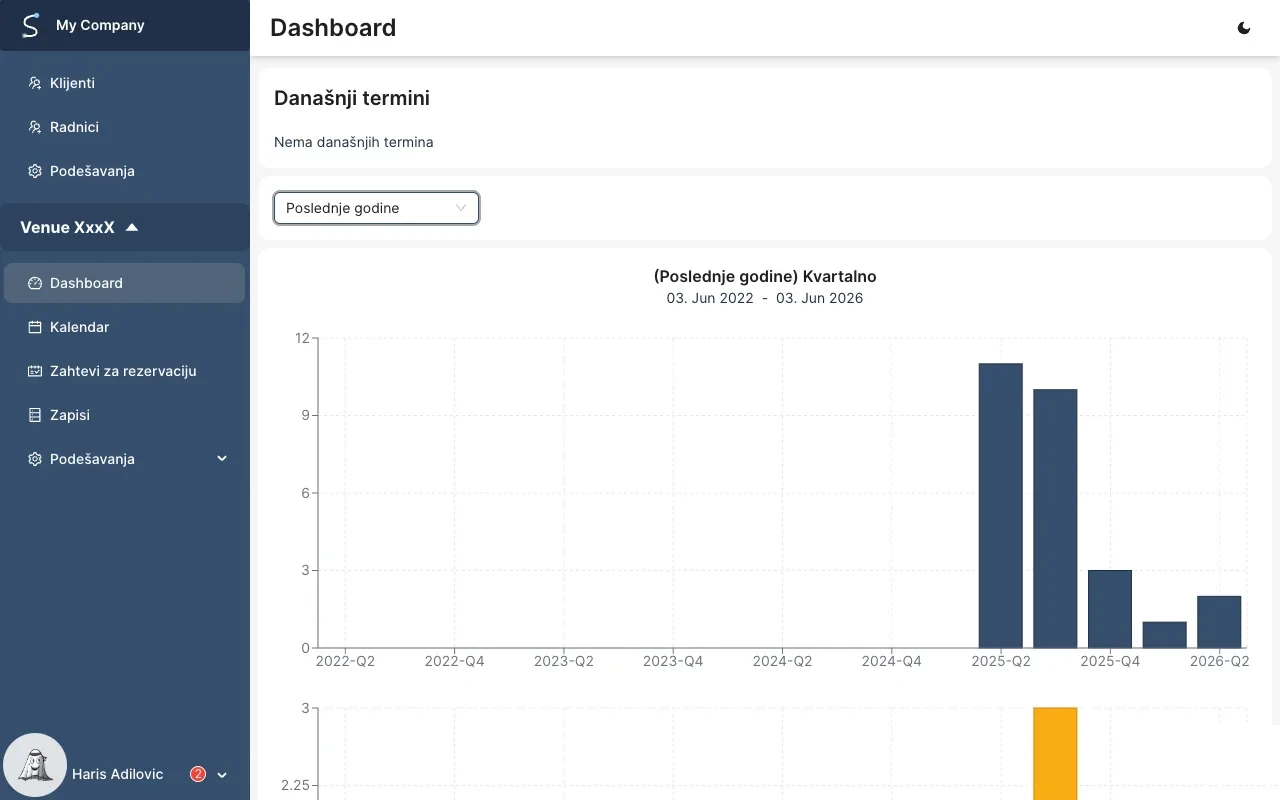Click the Klijenti users icon
This screenshot has width=1280, height=800.
(x=35, y=83)
